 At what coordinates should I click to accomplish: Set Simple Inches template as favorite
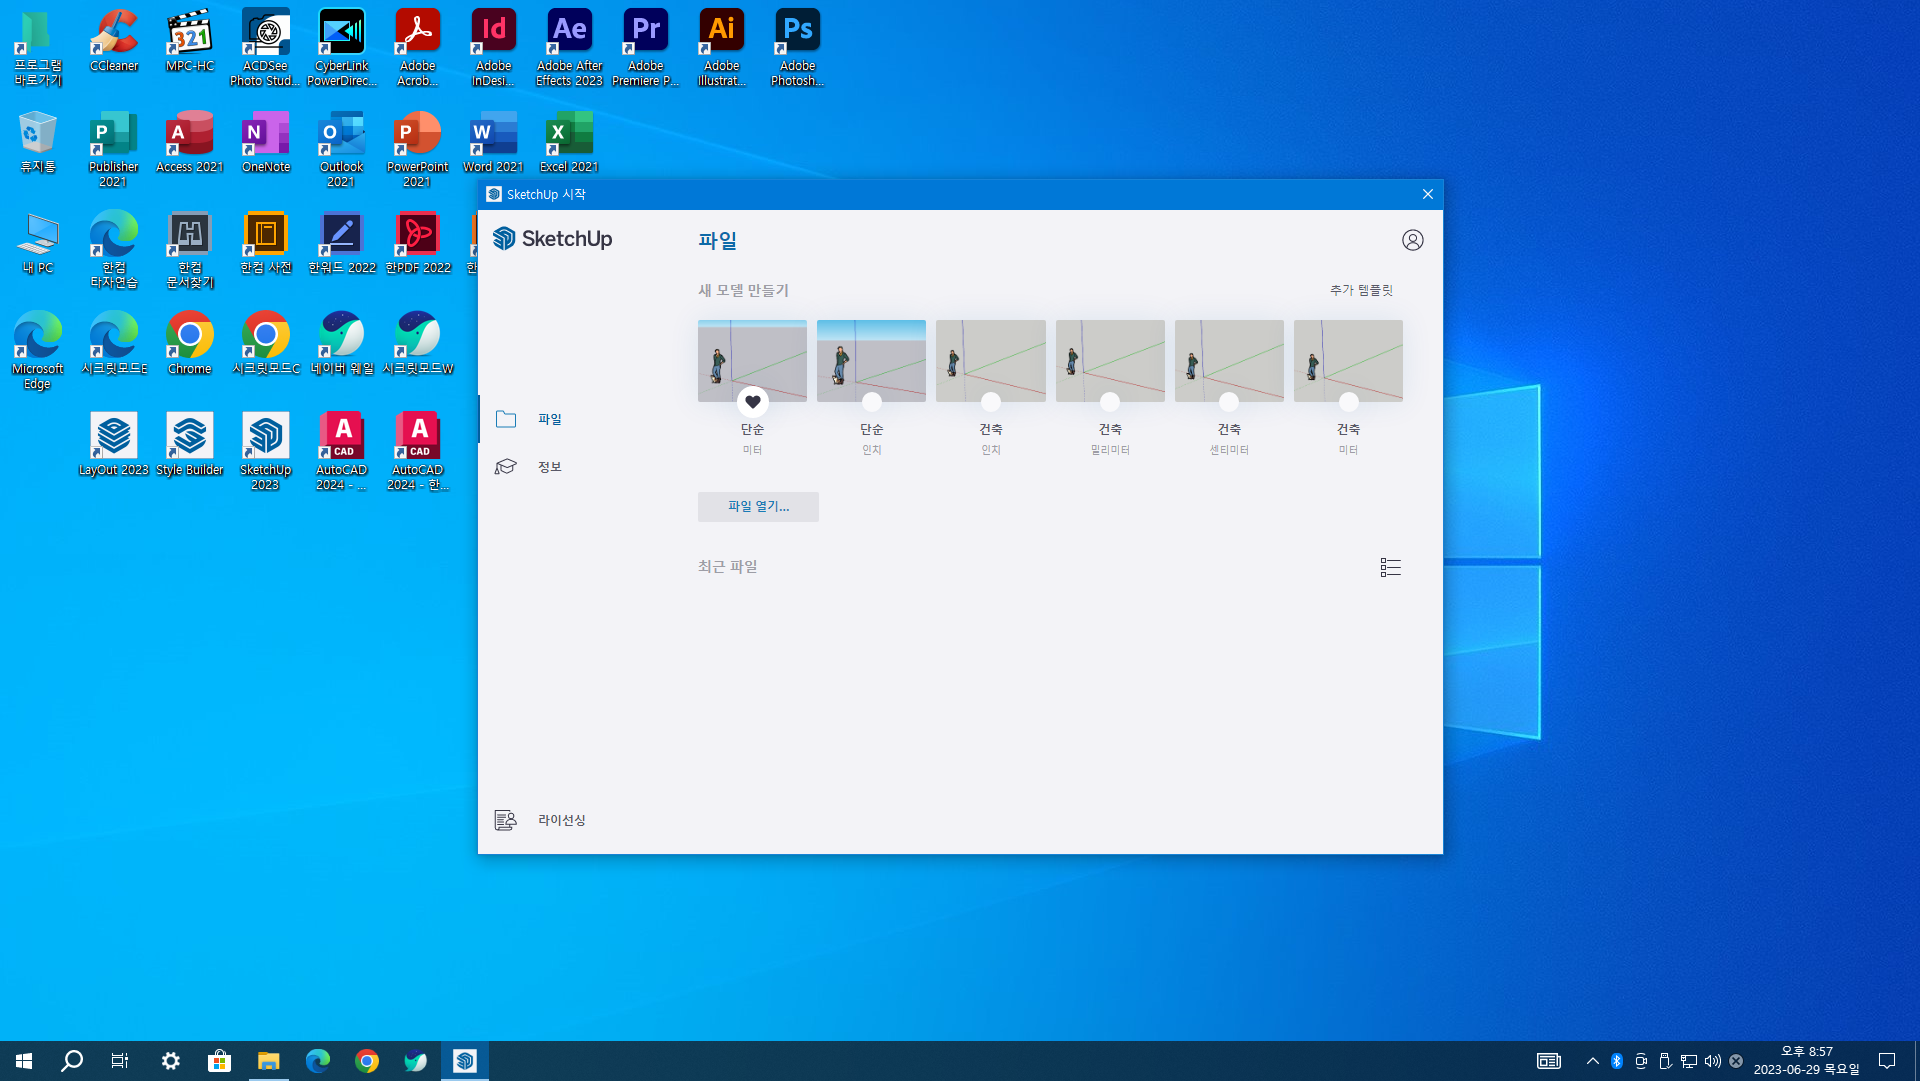pyautogui.click(x=871, y=402)
